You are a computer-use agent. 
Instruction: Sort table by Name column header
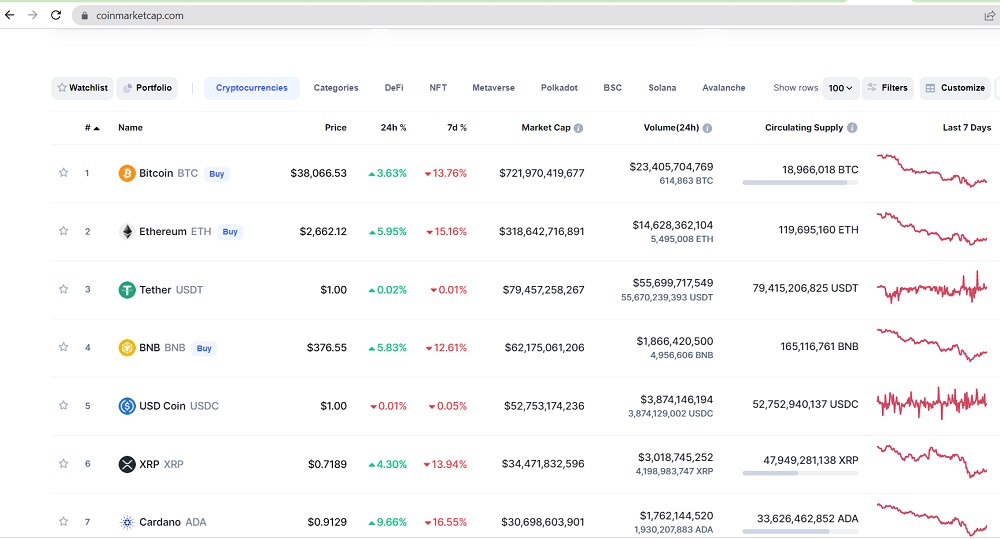pyautogui.click(x=130, y=128)
